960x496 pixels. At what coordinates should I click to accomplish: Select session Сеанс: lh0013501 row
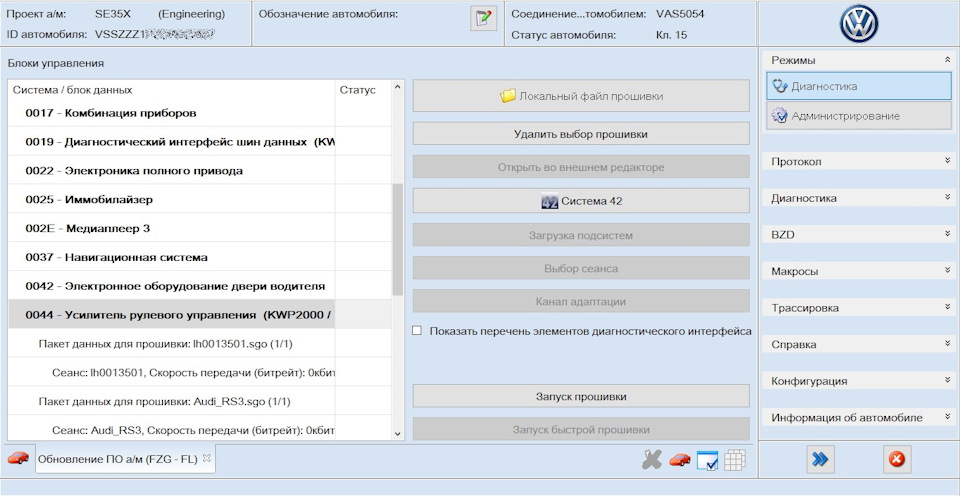tap(200, 372)
